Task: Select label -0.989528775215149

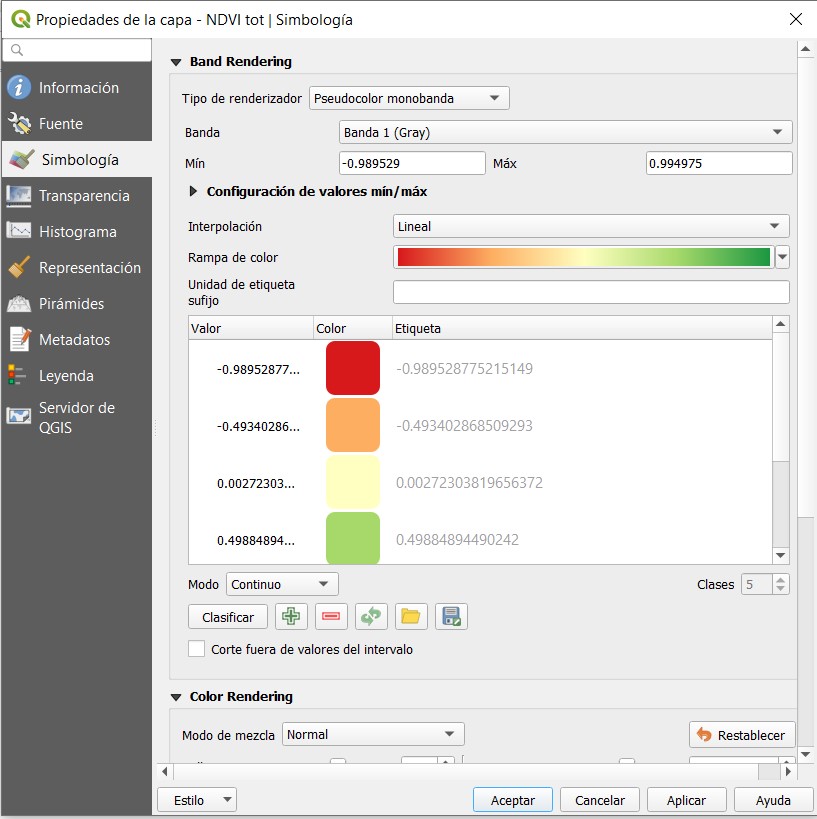Action: point(464,369)
